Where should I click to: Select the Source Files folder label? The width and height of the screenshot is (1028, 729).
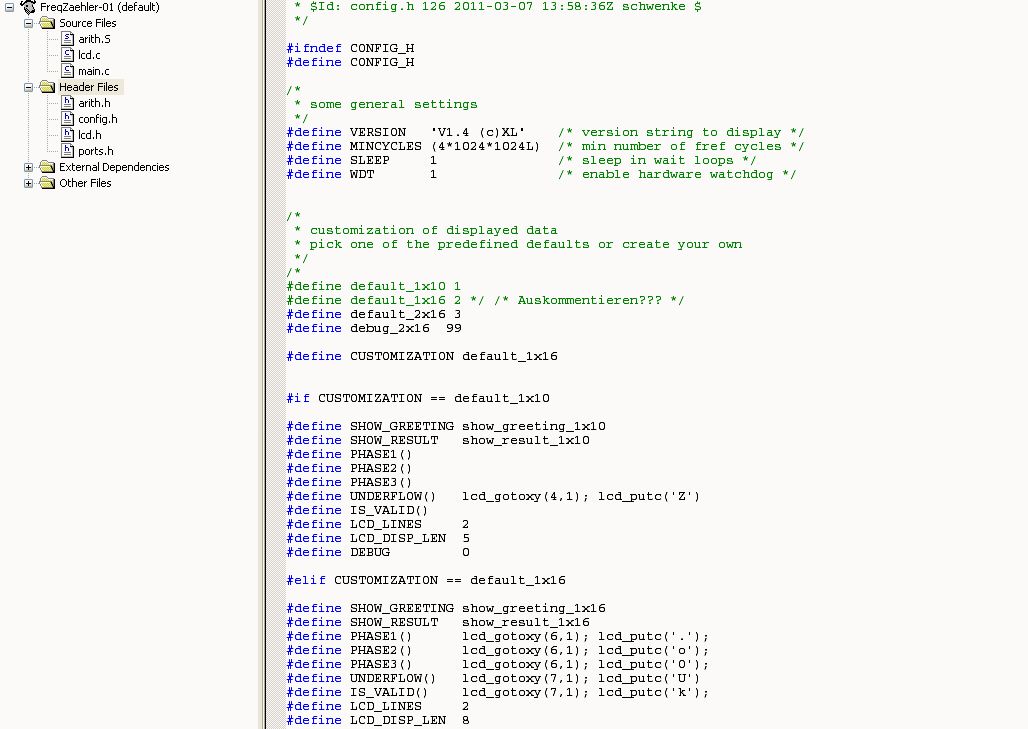click(x=88, y=23)
